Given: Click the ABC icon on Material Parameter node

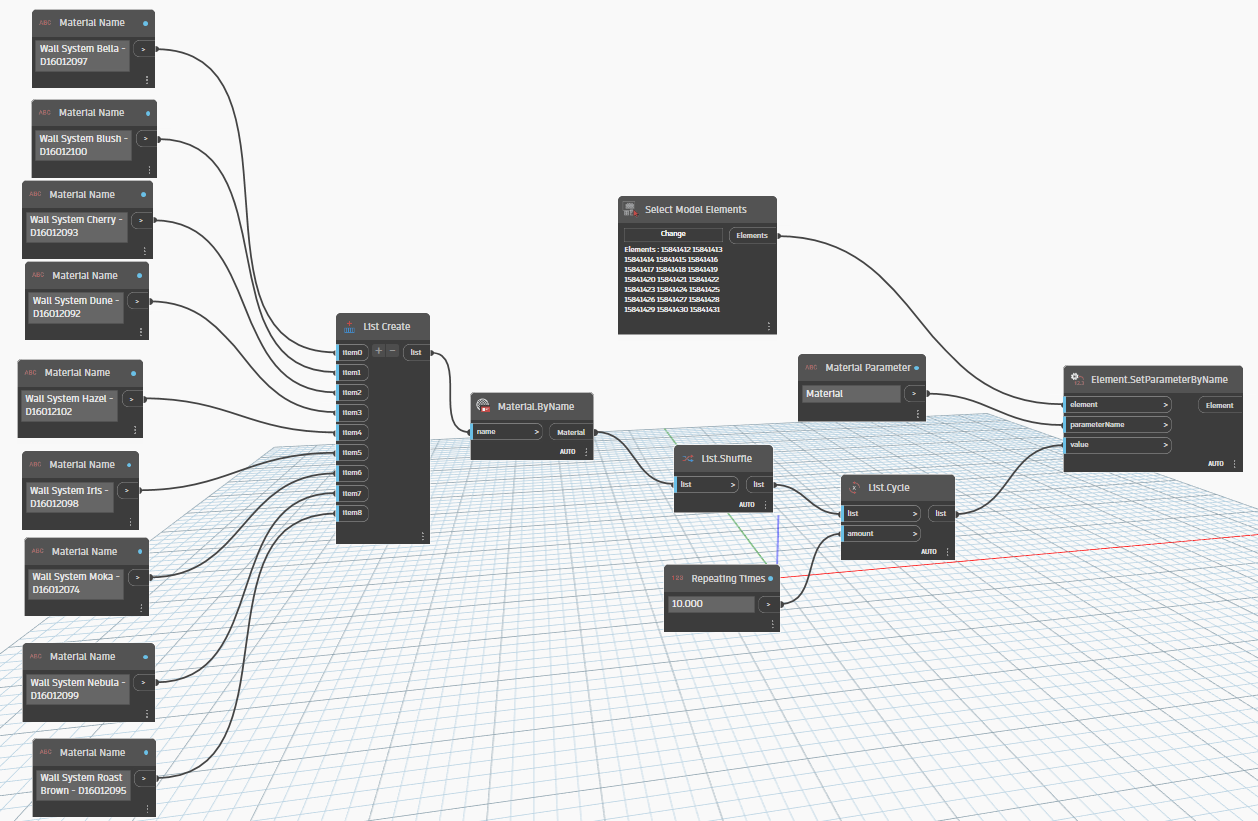Looking at the screenshot, I should tap(810, 367).
